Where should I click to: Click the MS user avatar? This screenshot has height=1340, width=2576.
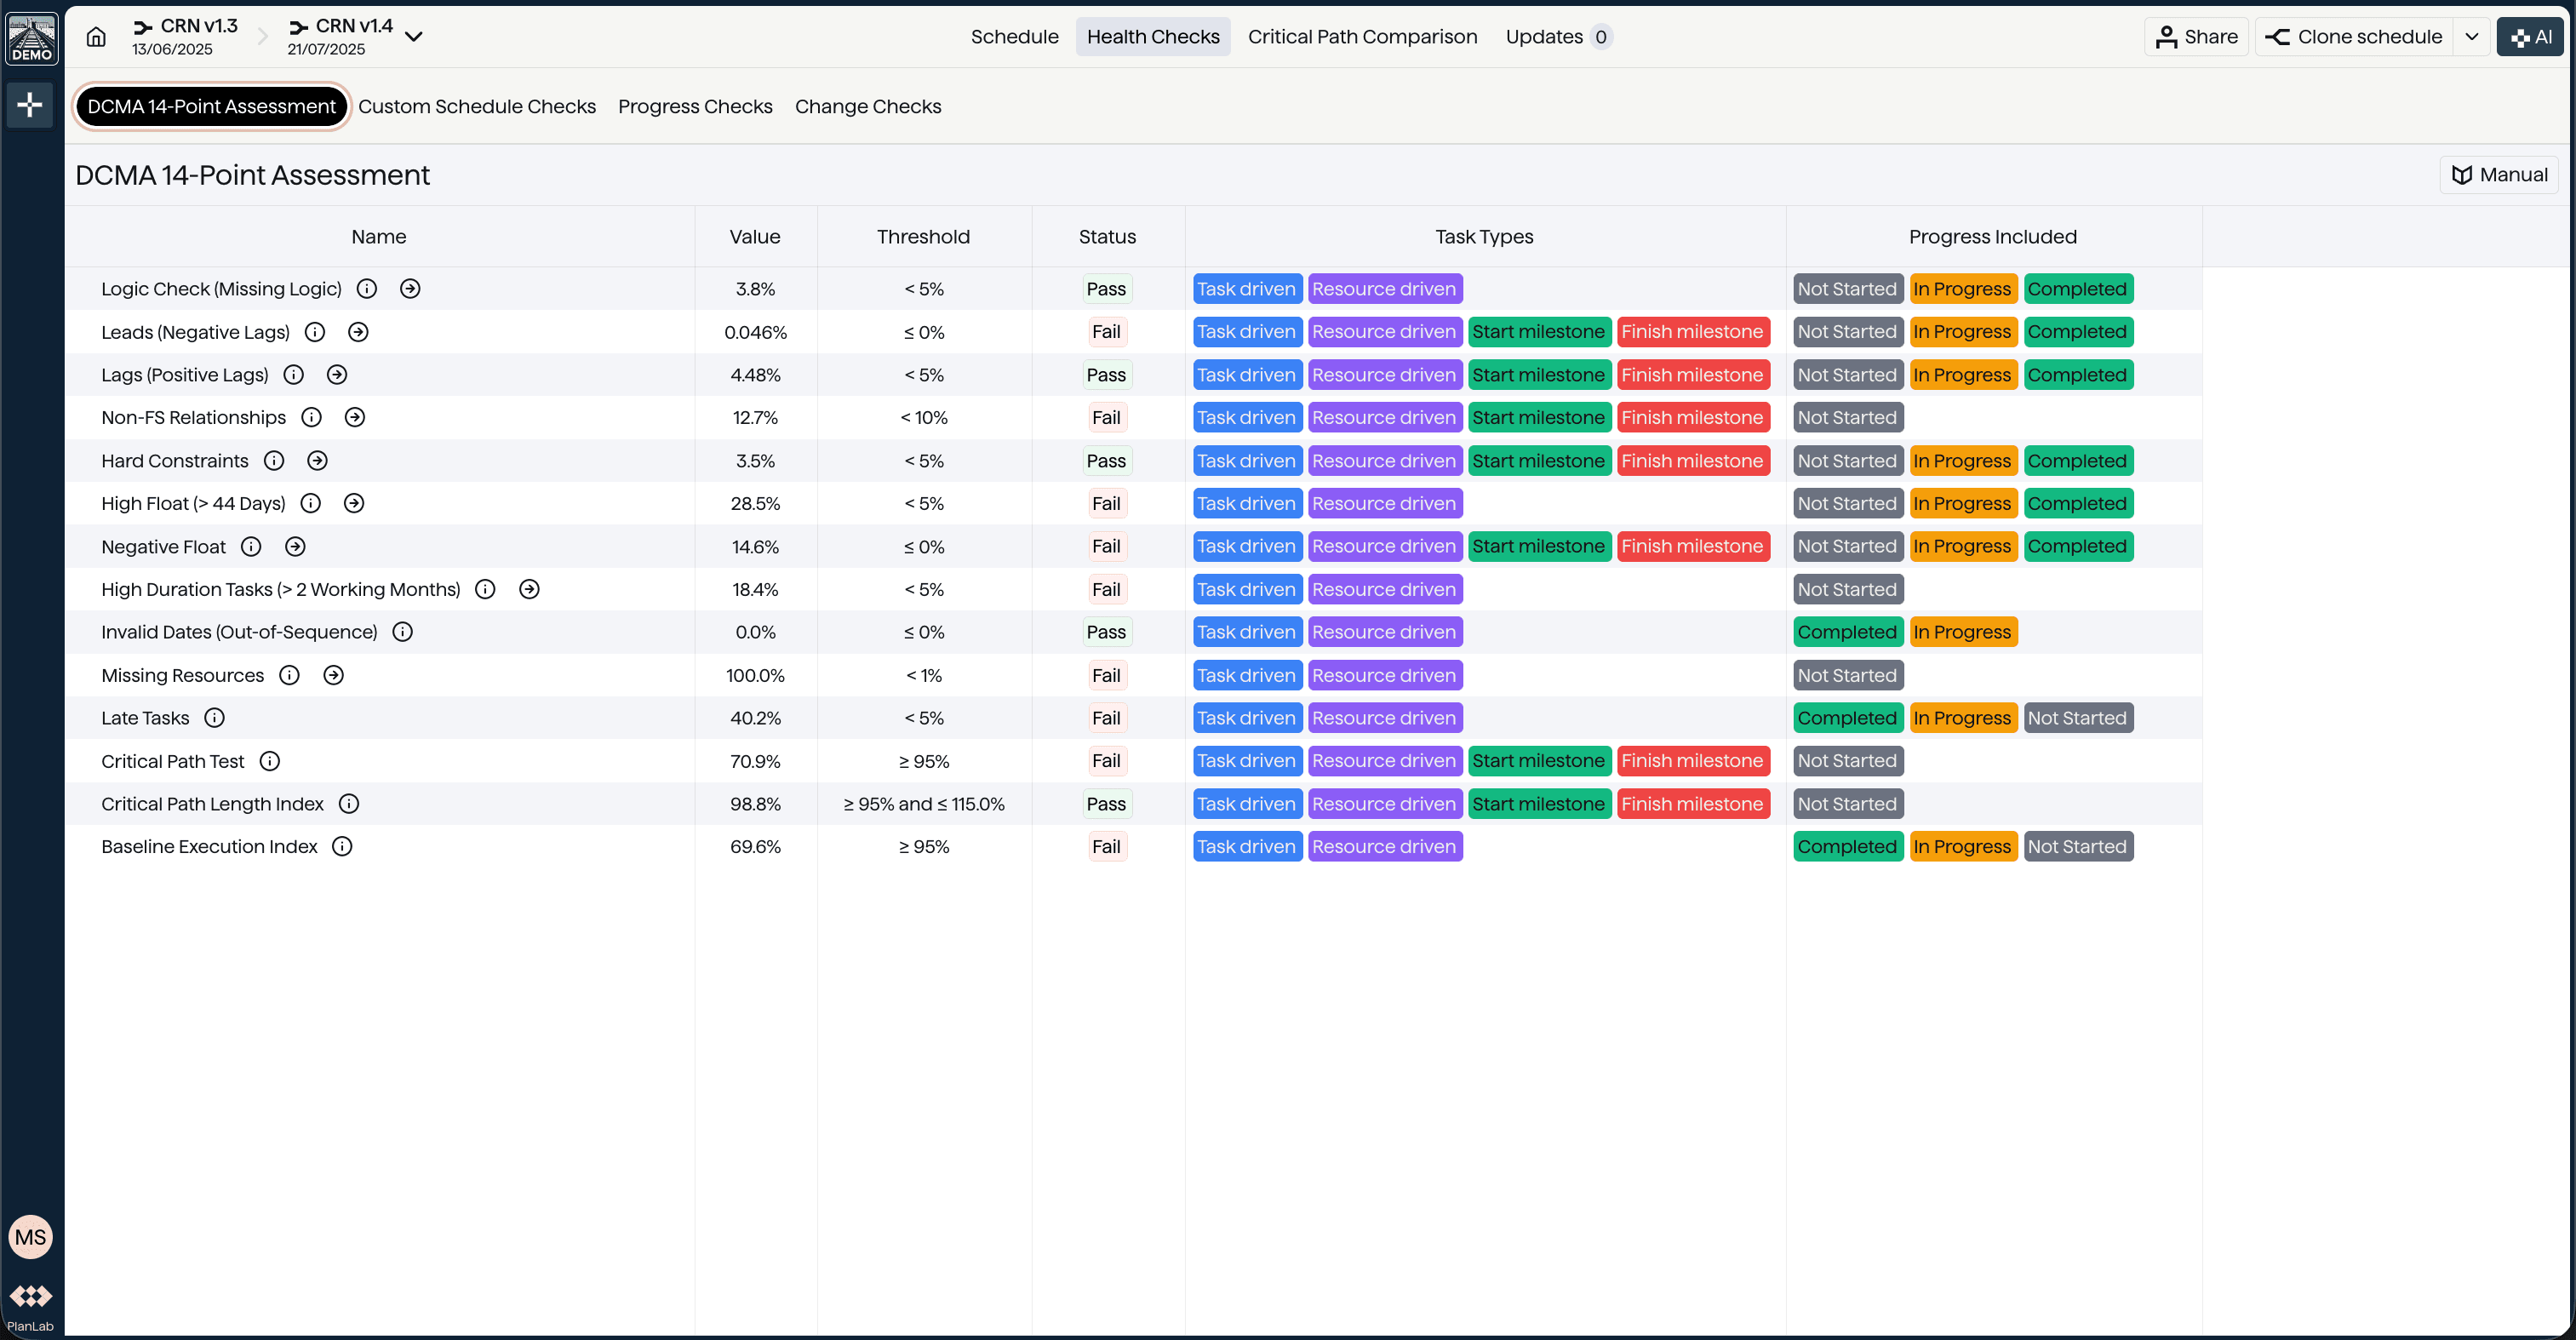pyautogui.click(x=30, y=1236)
